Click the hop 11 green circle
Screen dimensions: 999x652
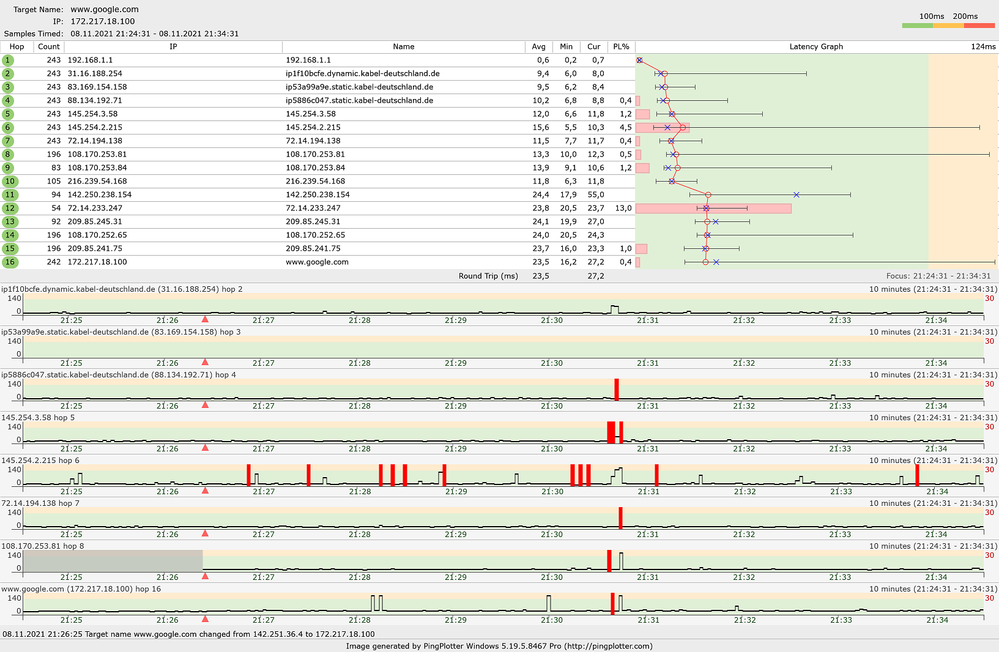[10, 194]
